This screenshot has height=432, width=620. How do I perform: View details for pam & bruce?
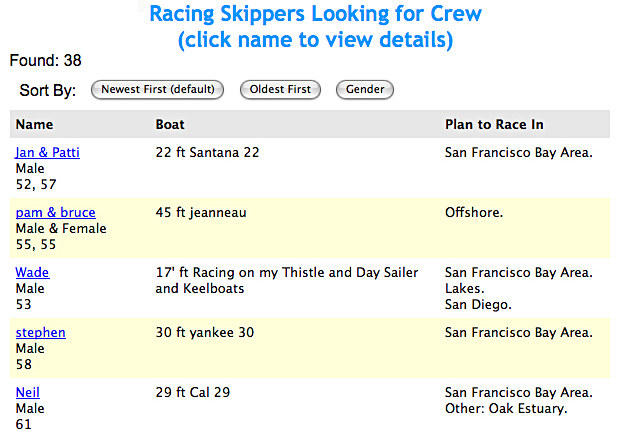click(55, 213)
